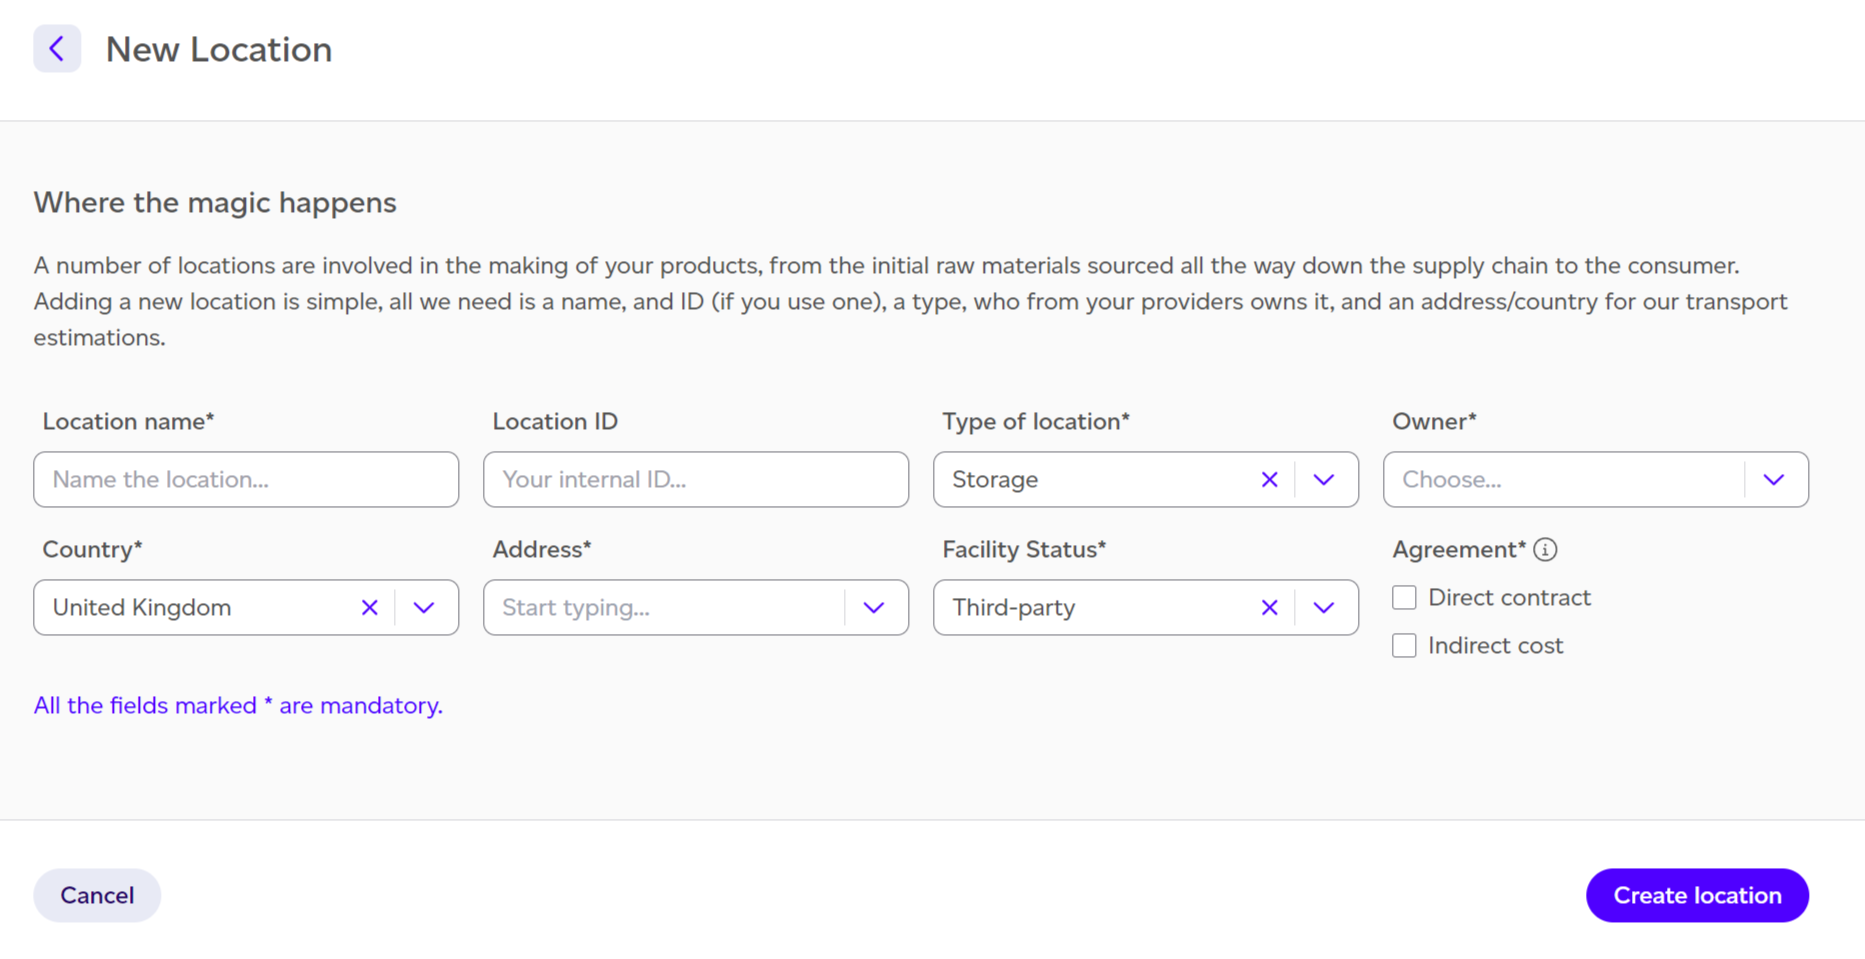Click the United Kingdom value text

point(142,608)
